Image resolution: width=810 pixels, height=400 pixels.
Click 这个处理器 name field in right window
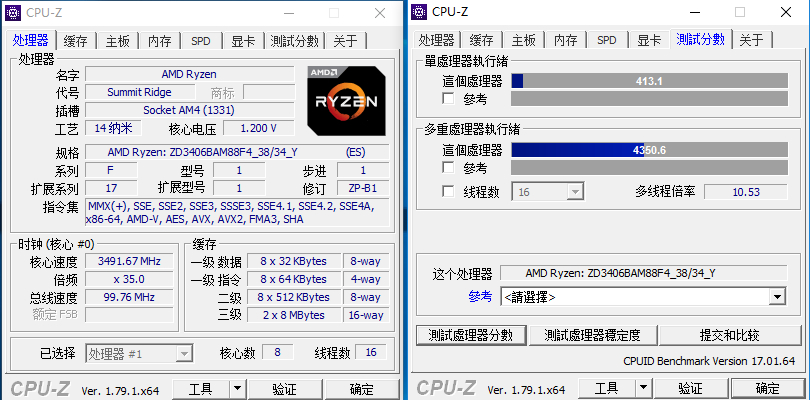click(644, 273)
